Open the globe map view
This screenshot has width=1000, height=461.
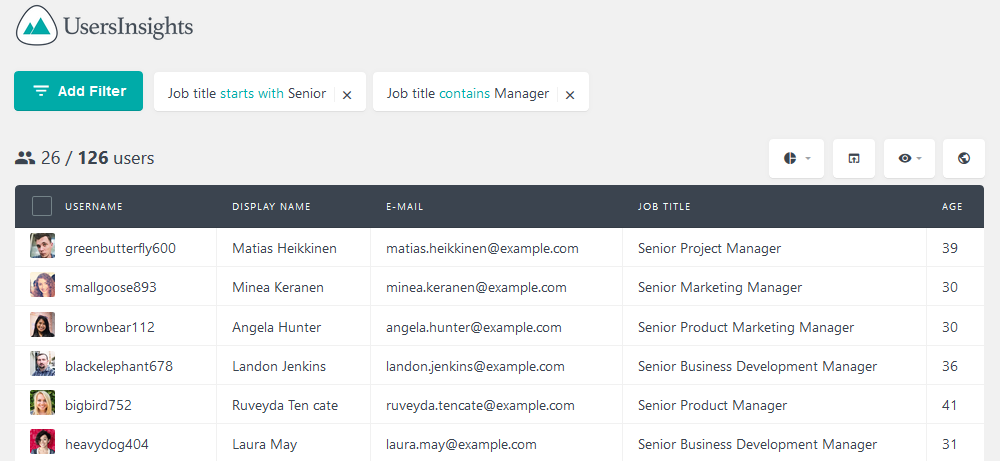pos(964,158)
